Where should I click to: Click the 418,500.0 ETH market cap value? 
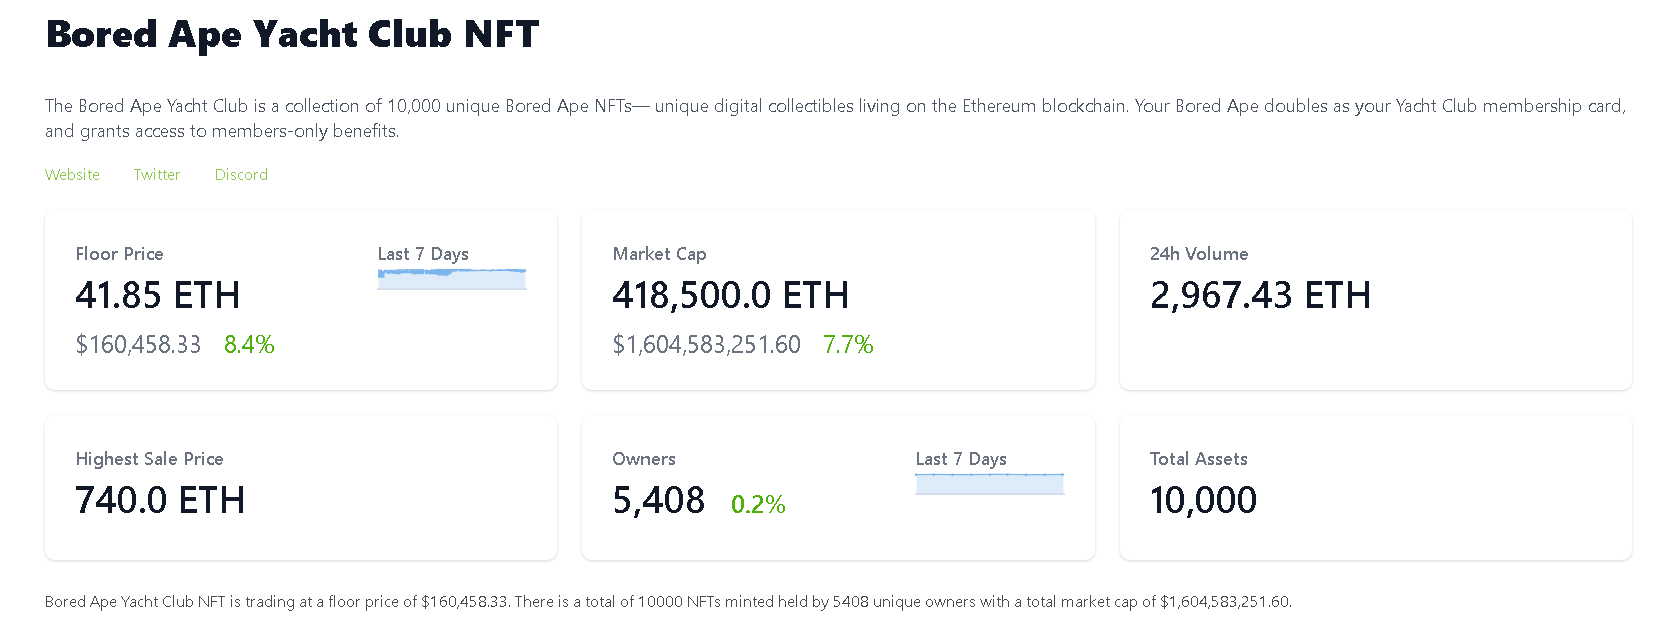click(x=730, y=296)
